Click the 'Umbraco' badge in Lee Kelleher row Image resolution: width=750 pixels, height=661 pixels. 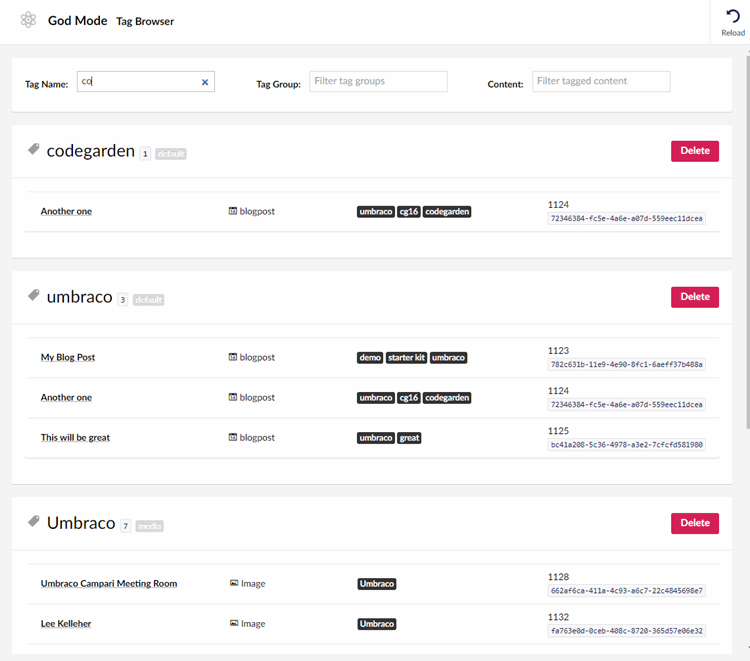(377, 624)
